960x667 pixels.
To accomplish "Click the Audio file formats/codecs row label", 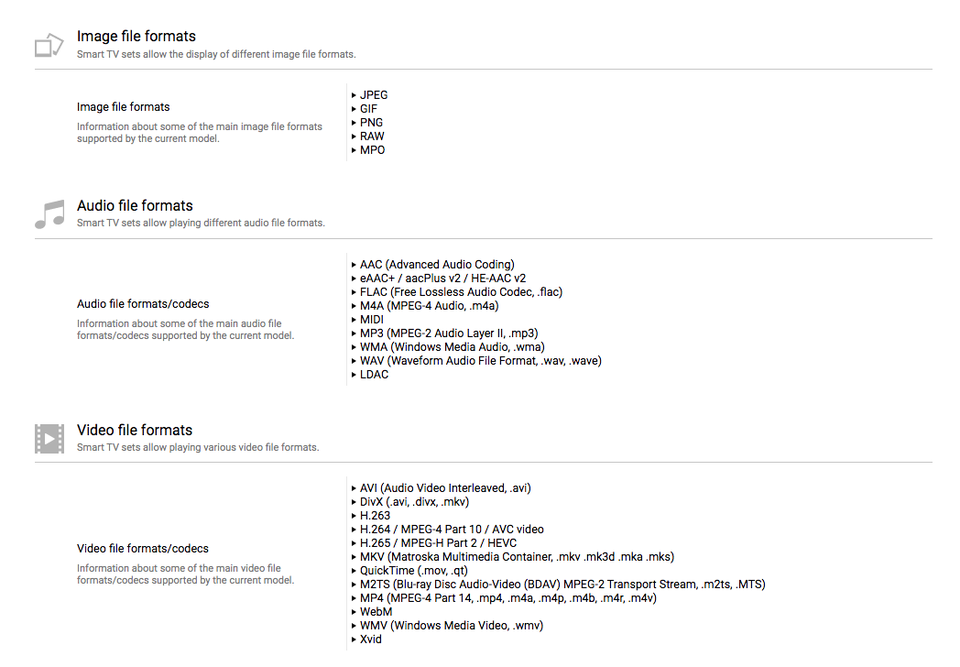I will pyautogui.click(x=143, y=304).
